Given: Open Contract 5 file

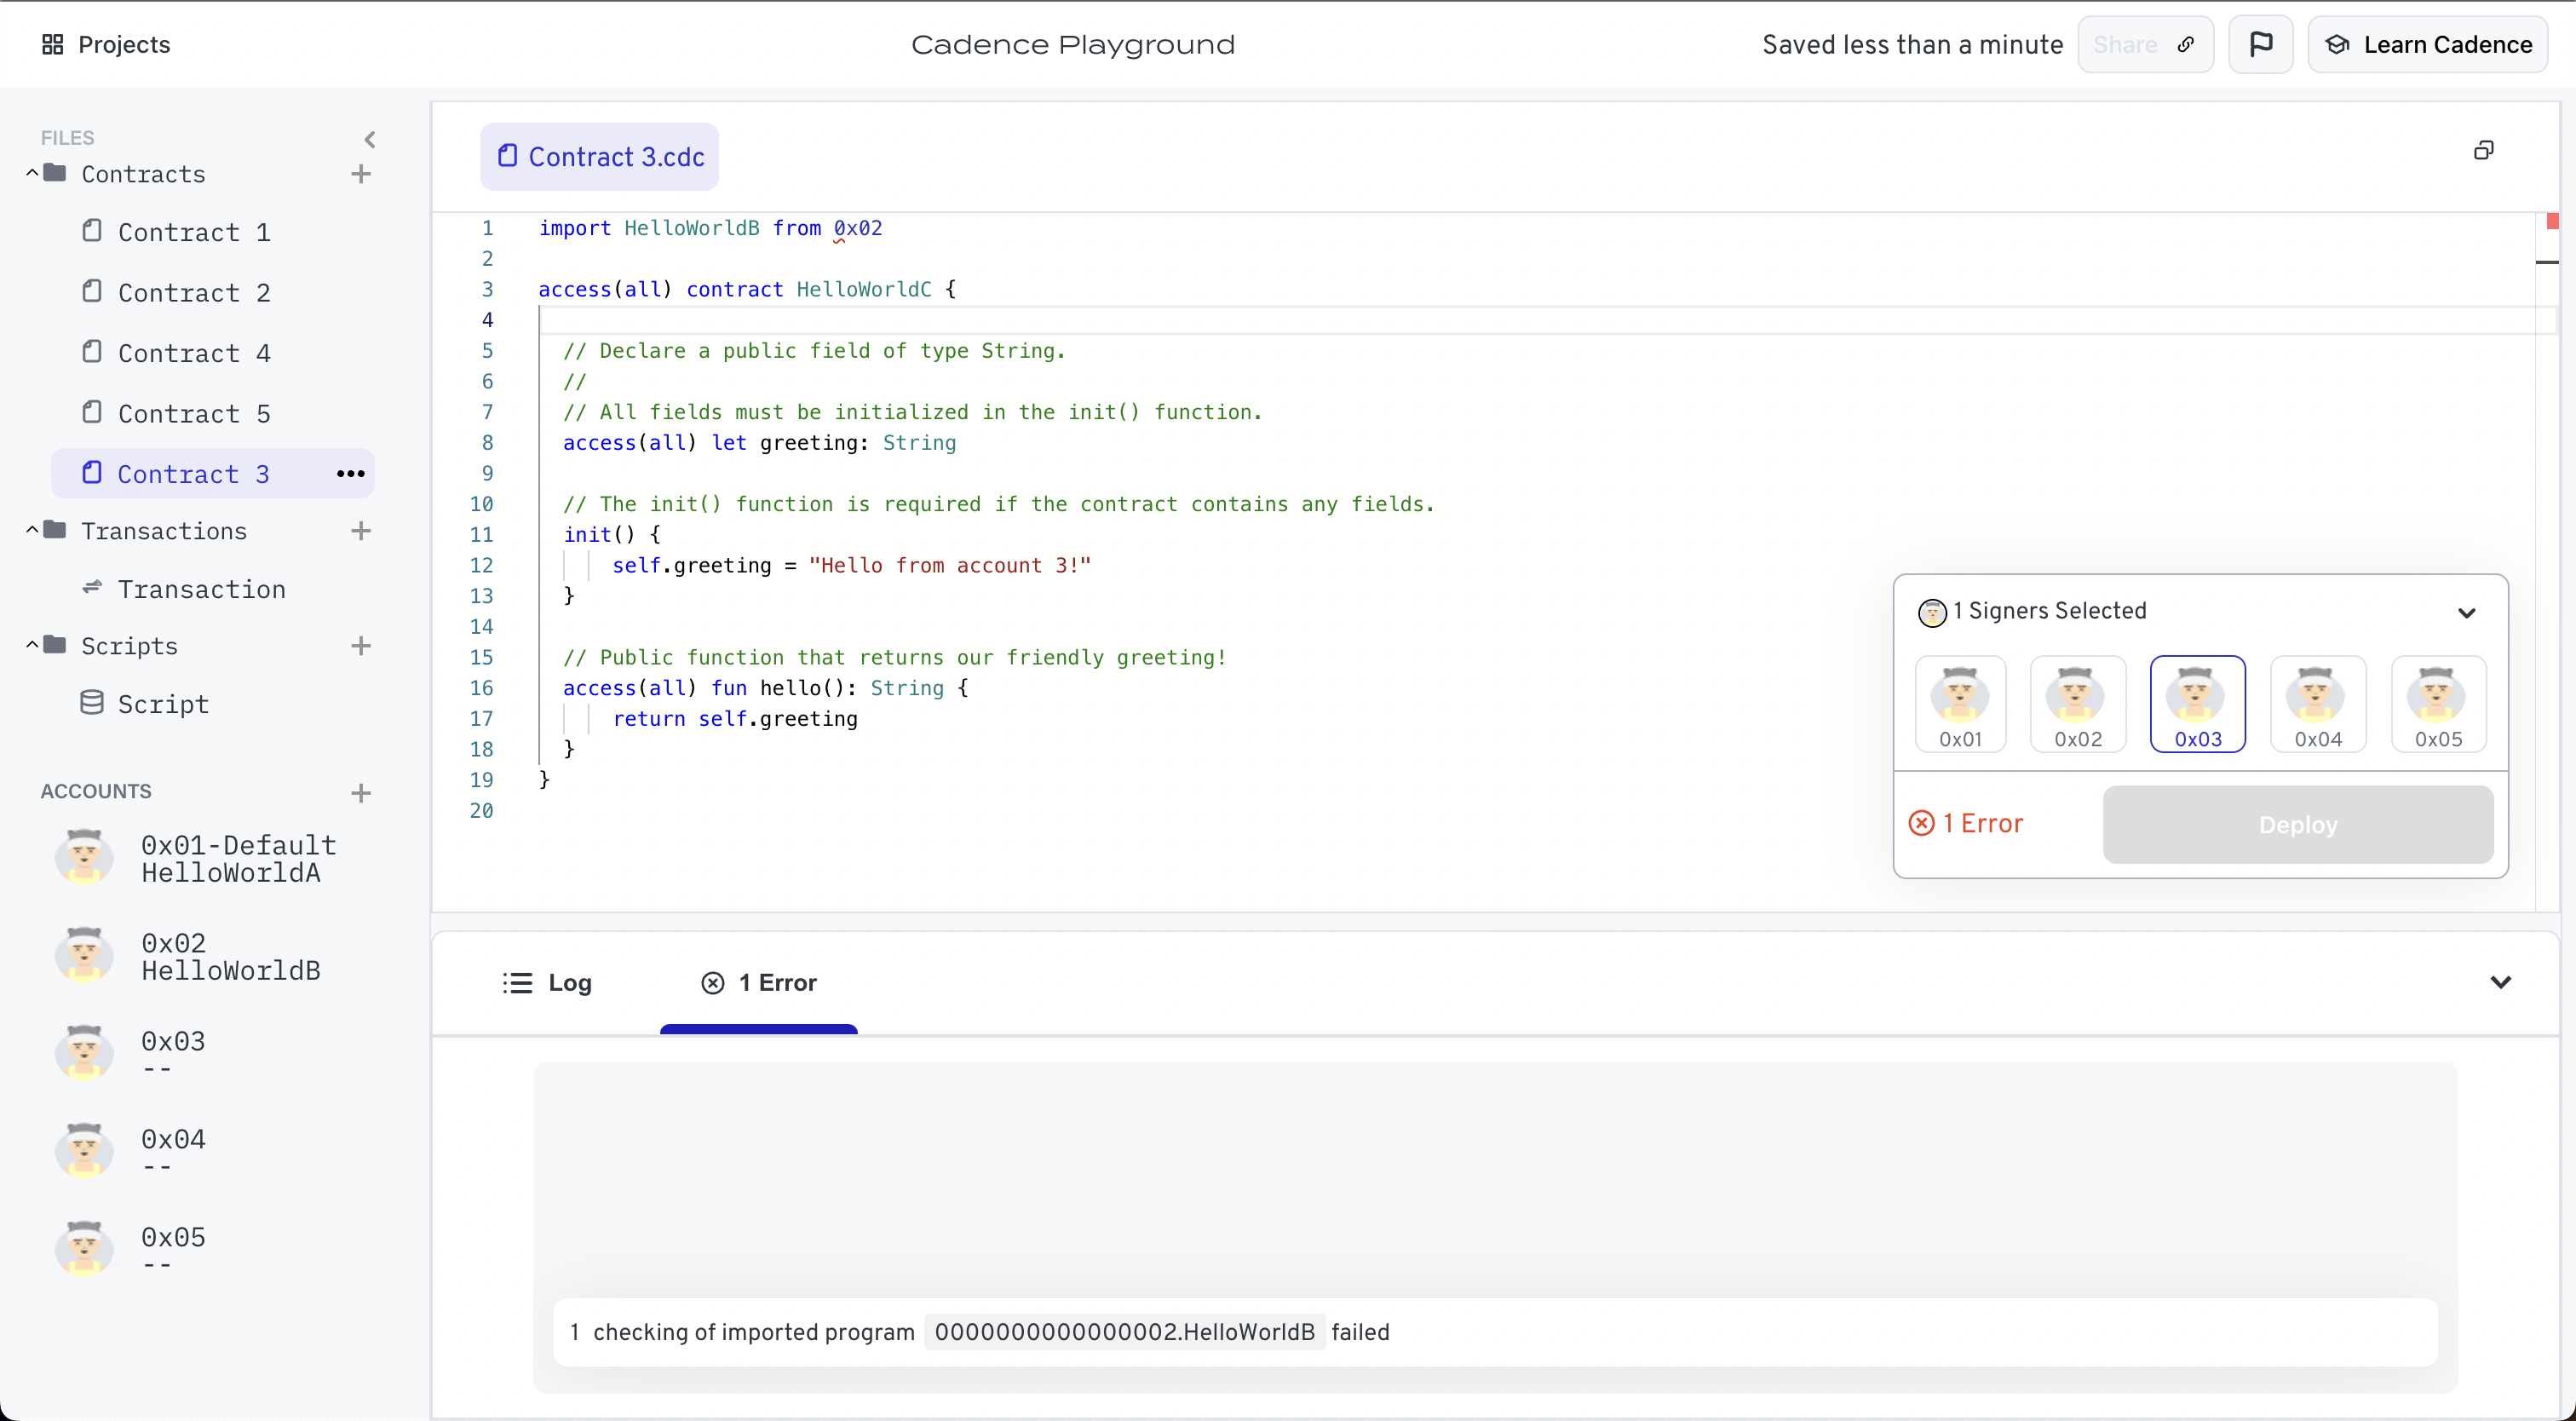Looking at the screenshot, I should (x=213, y=413).
